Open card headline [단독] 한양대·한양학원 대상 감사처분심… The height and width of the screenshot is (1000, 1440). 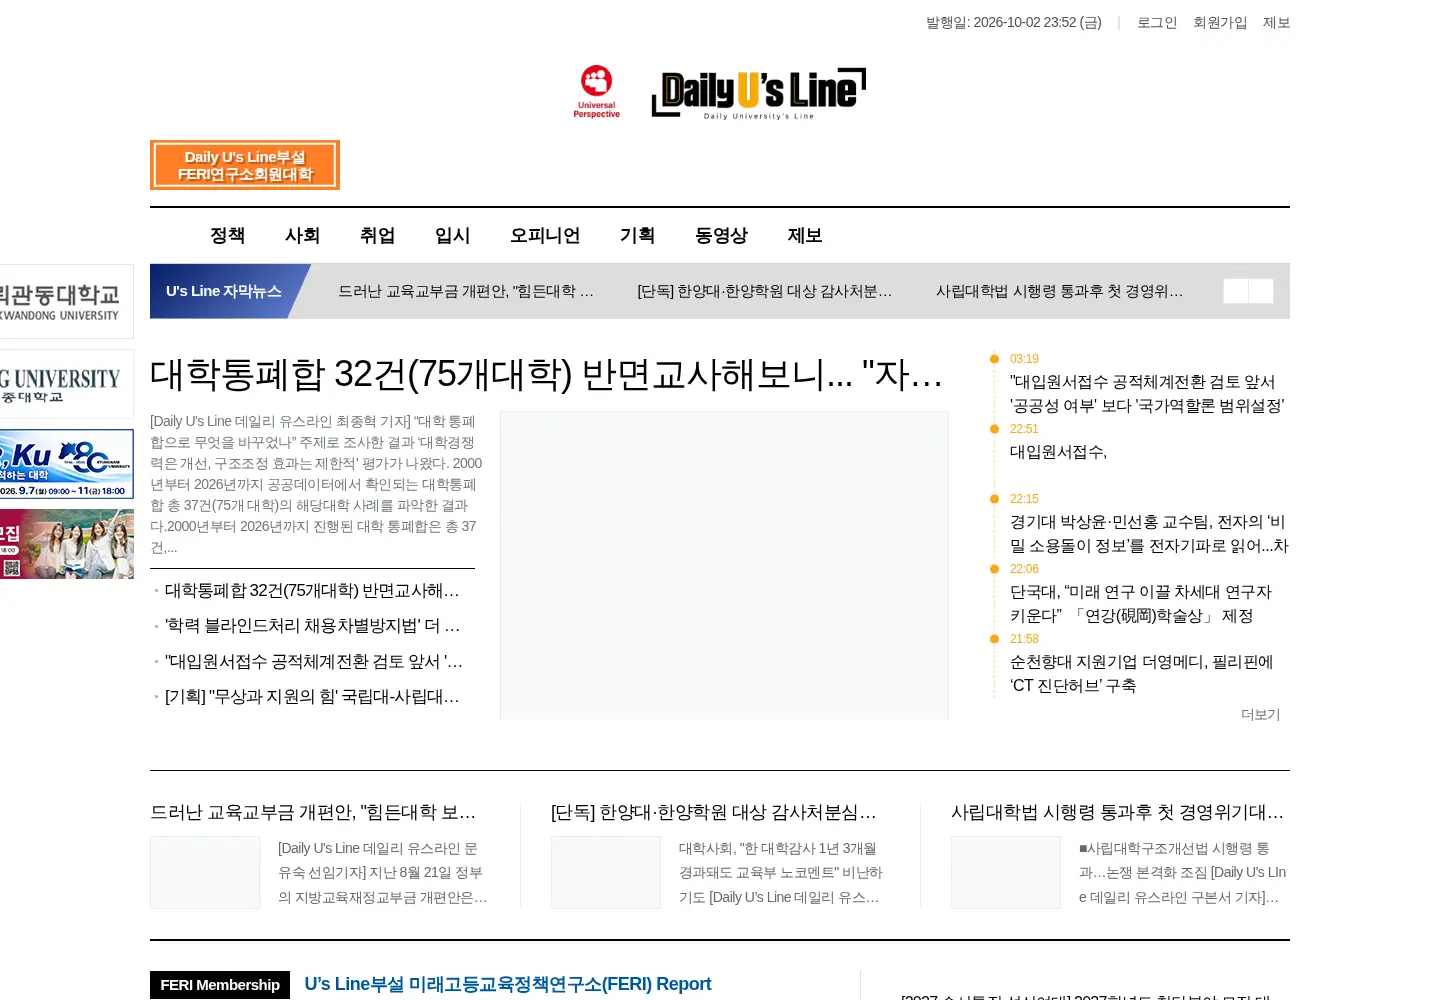[714, 813]
